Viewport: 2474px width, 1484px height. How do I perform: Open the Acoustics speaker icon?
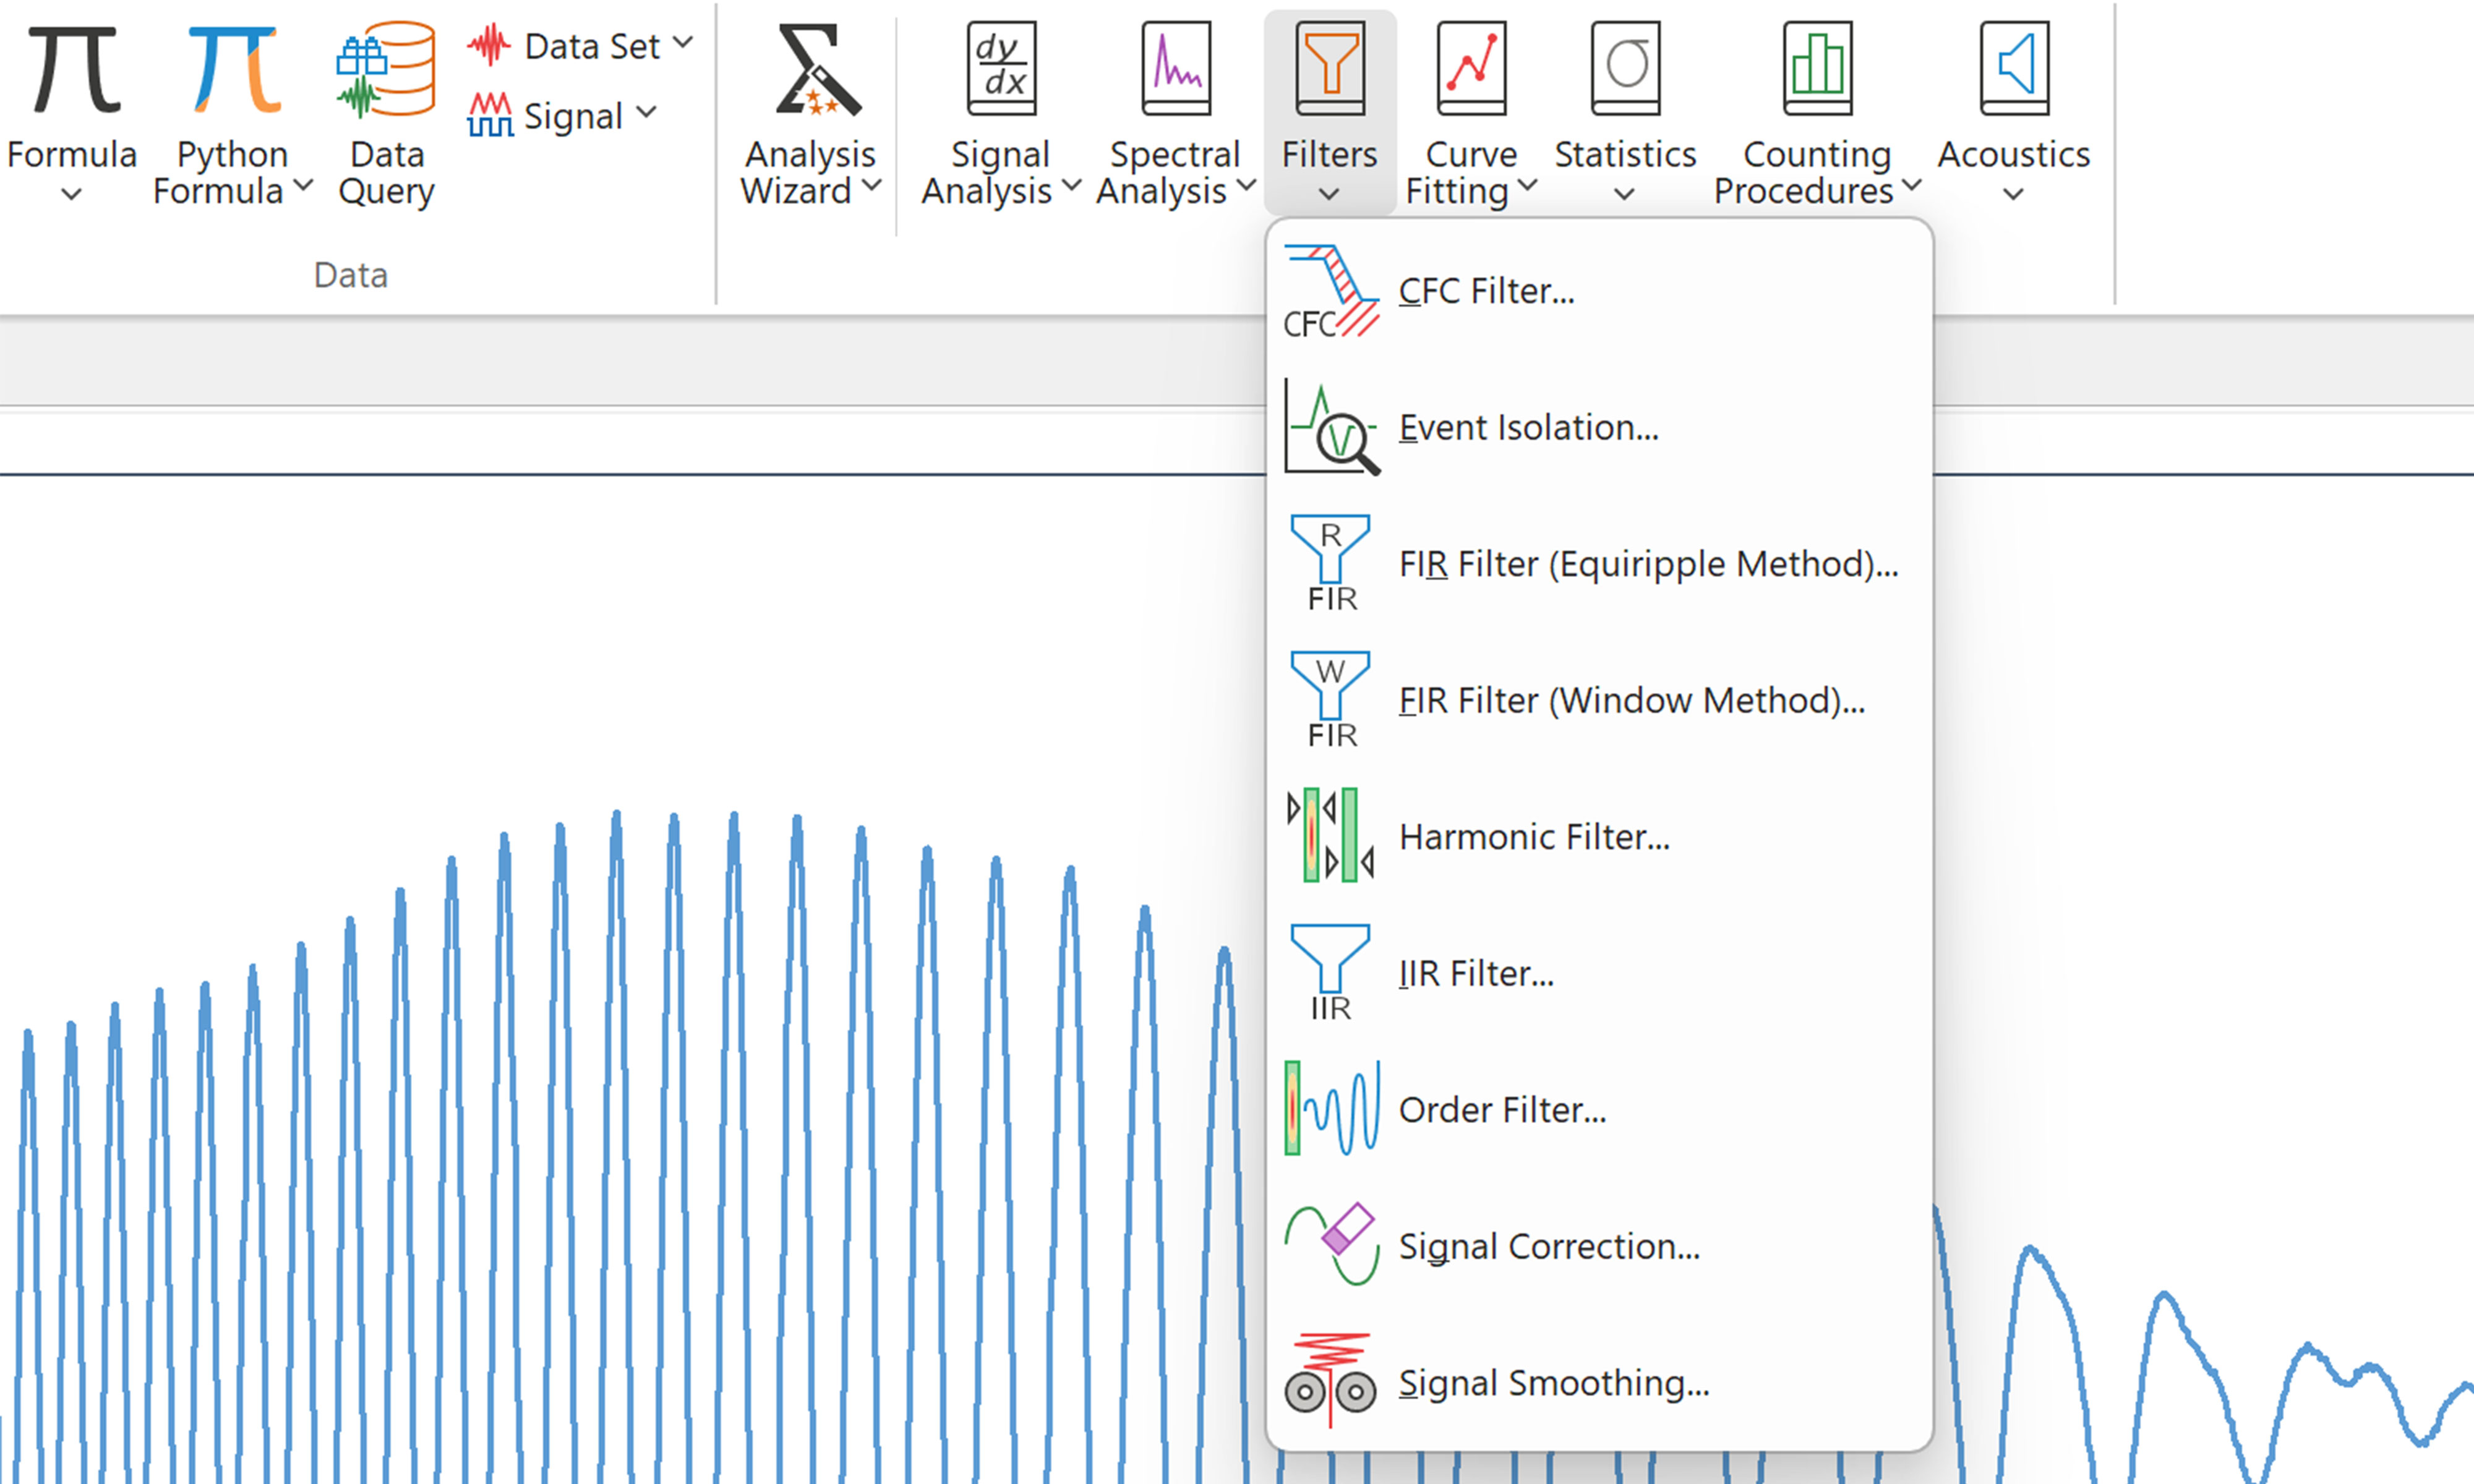click(x=2015, y=69)
